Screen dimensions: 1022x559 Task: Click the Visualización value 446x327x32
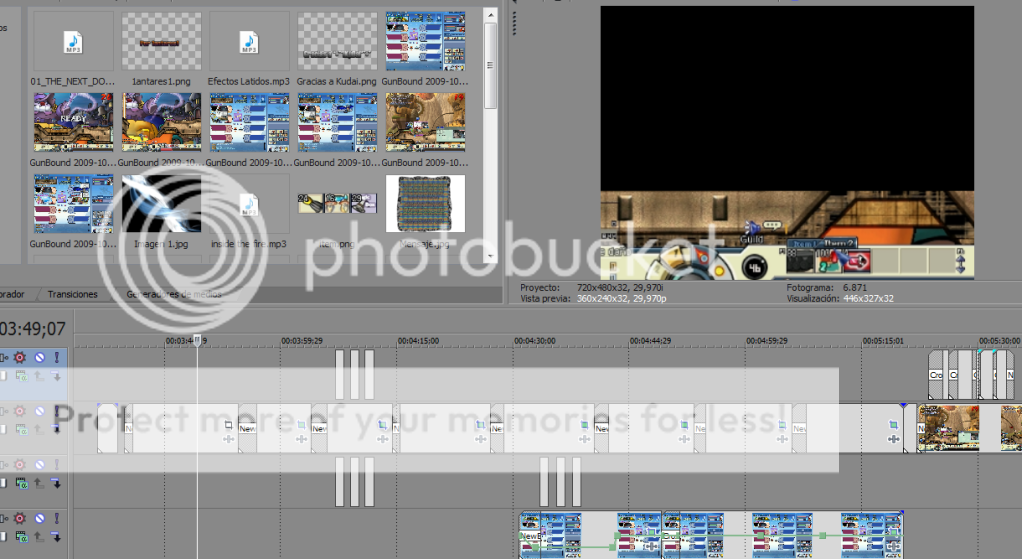coord(868,298)
